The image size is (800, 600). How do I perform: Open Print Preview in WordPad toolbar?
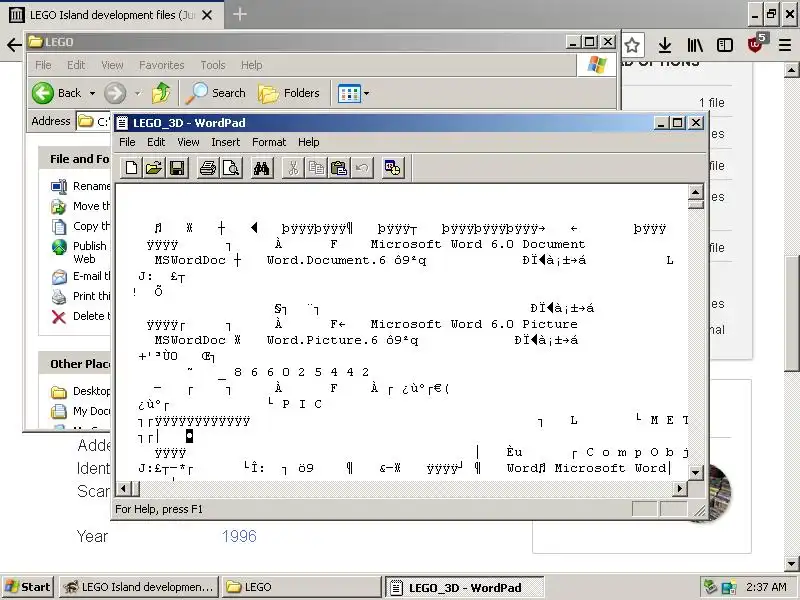[x=231, y=168]
